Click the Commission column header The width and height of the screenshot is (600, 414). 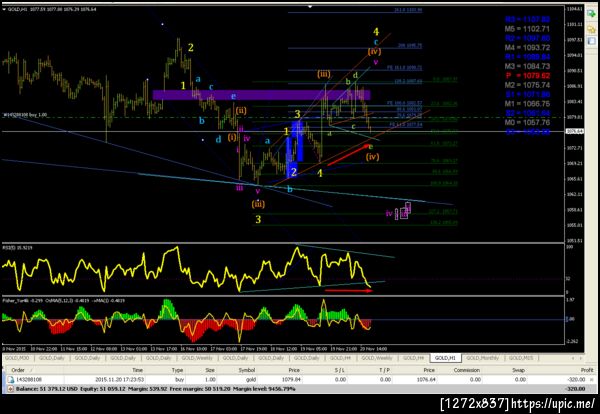pyautogui.click(x=466, y=370)
